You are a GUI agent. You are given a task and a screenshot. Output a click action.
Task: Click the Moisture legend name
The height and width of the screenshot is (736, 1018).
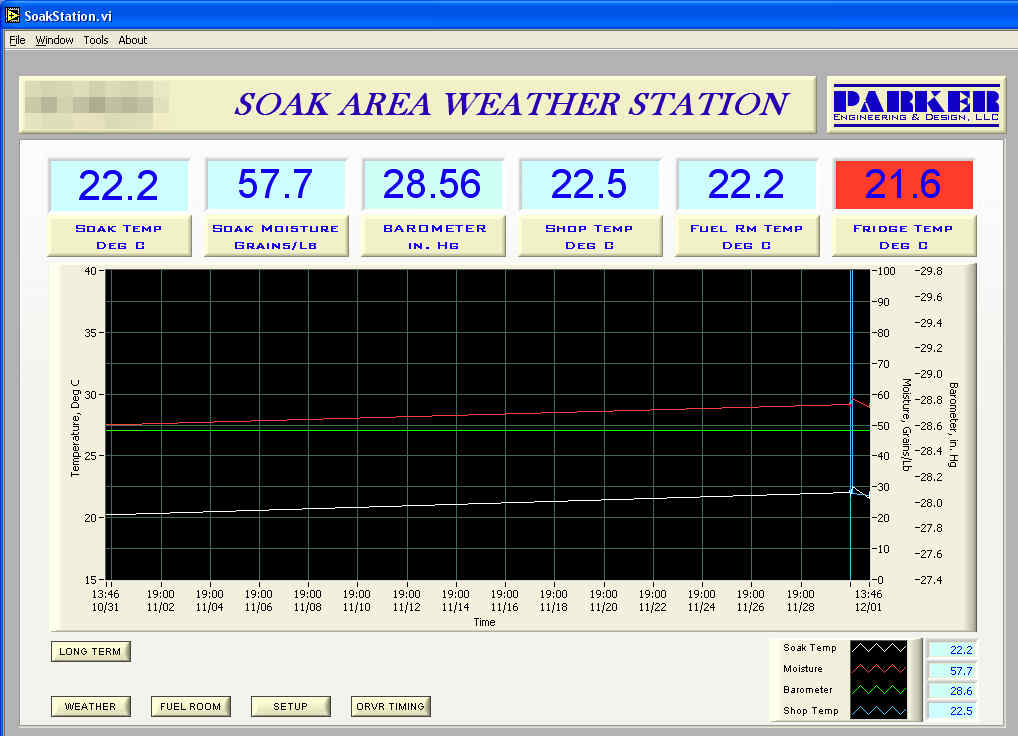[802, 669]
